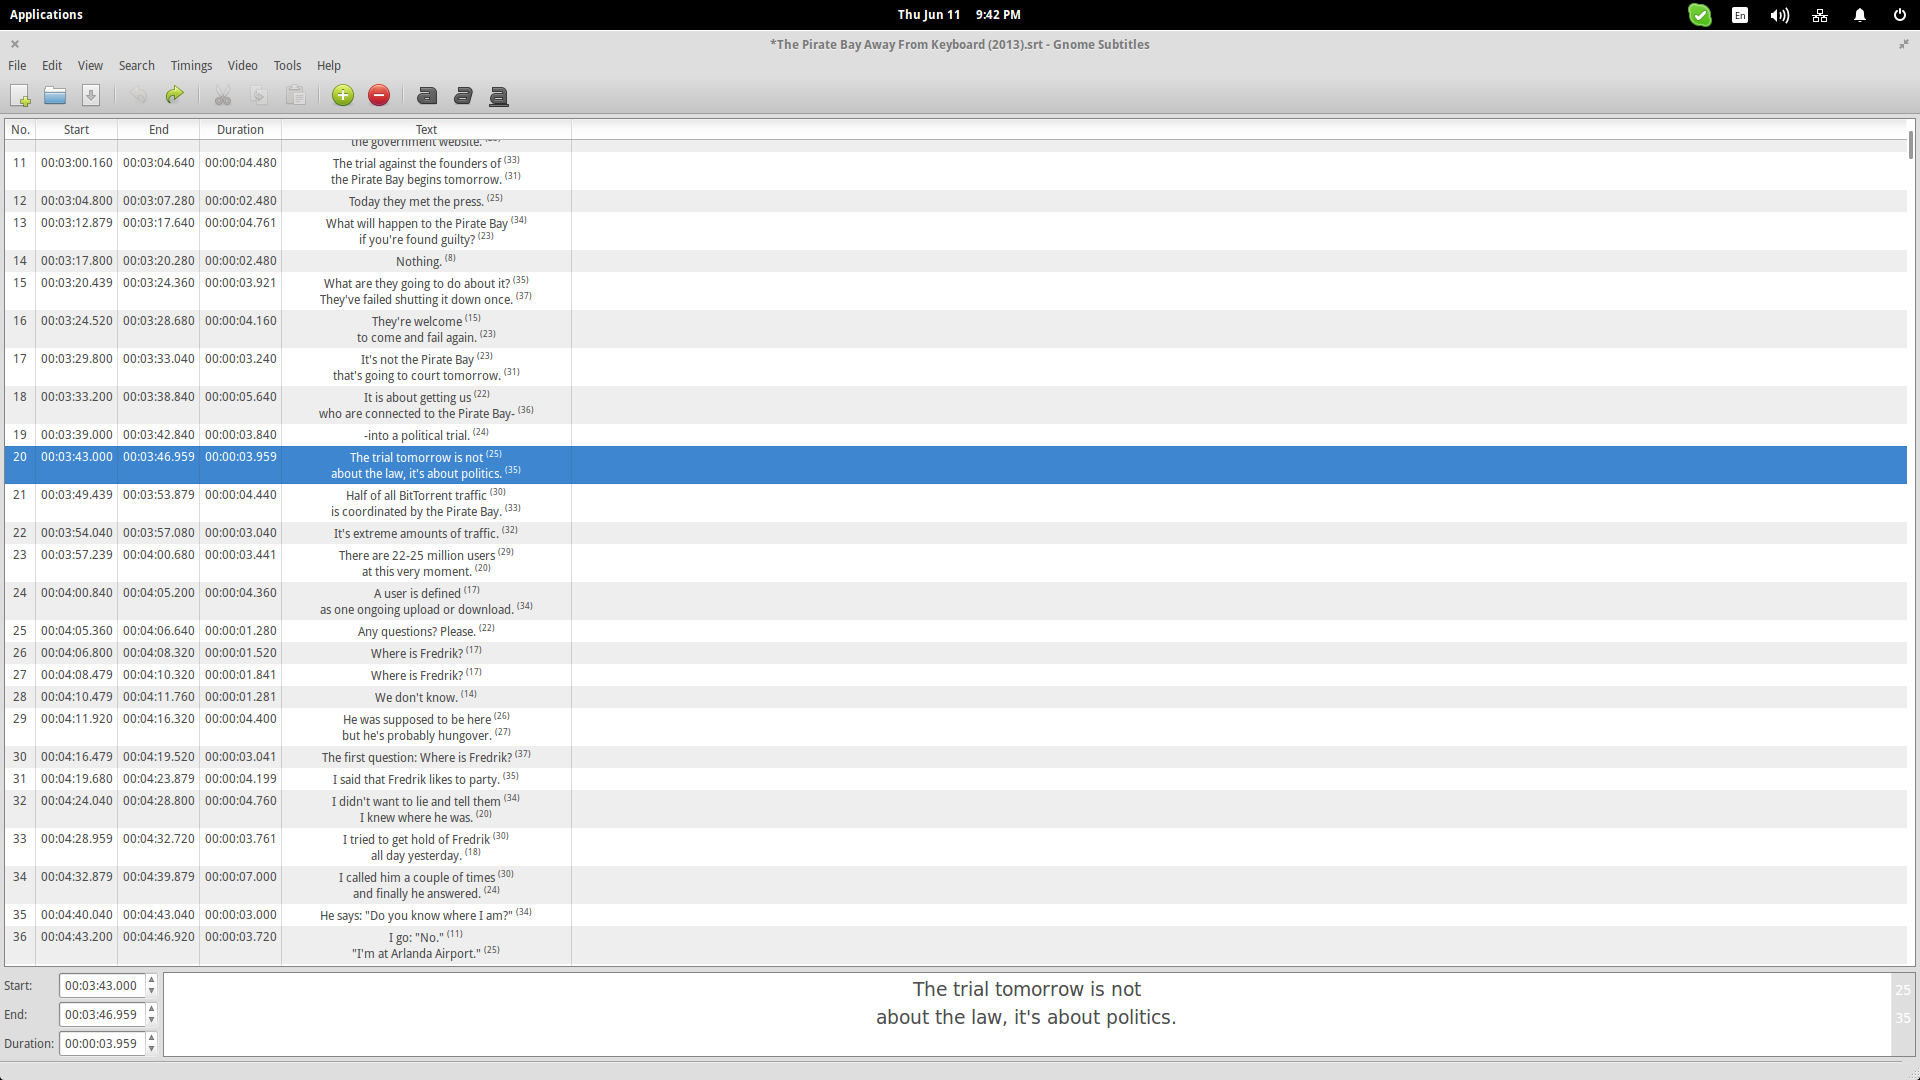Click the green checkmark tray icon
Screen dimensions: 1920x1080
tap(1700, 15)
